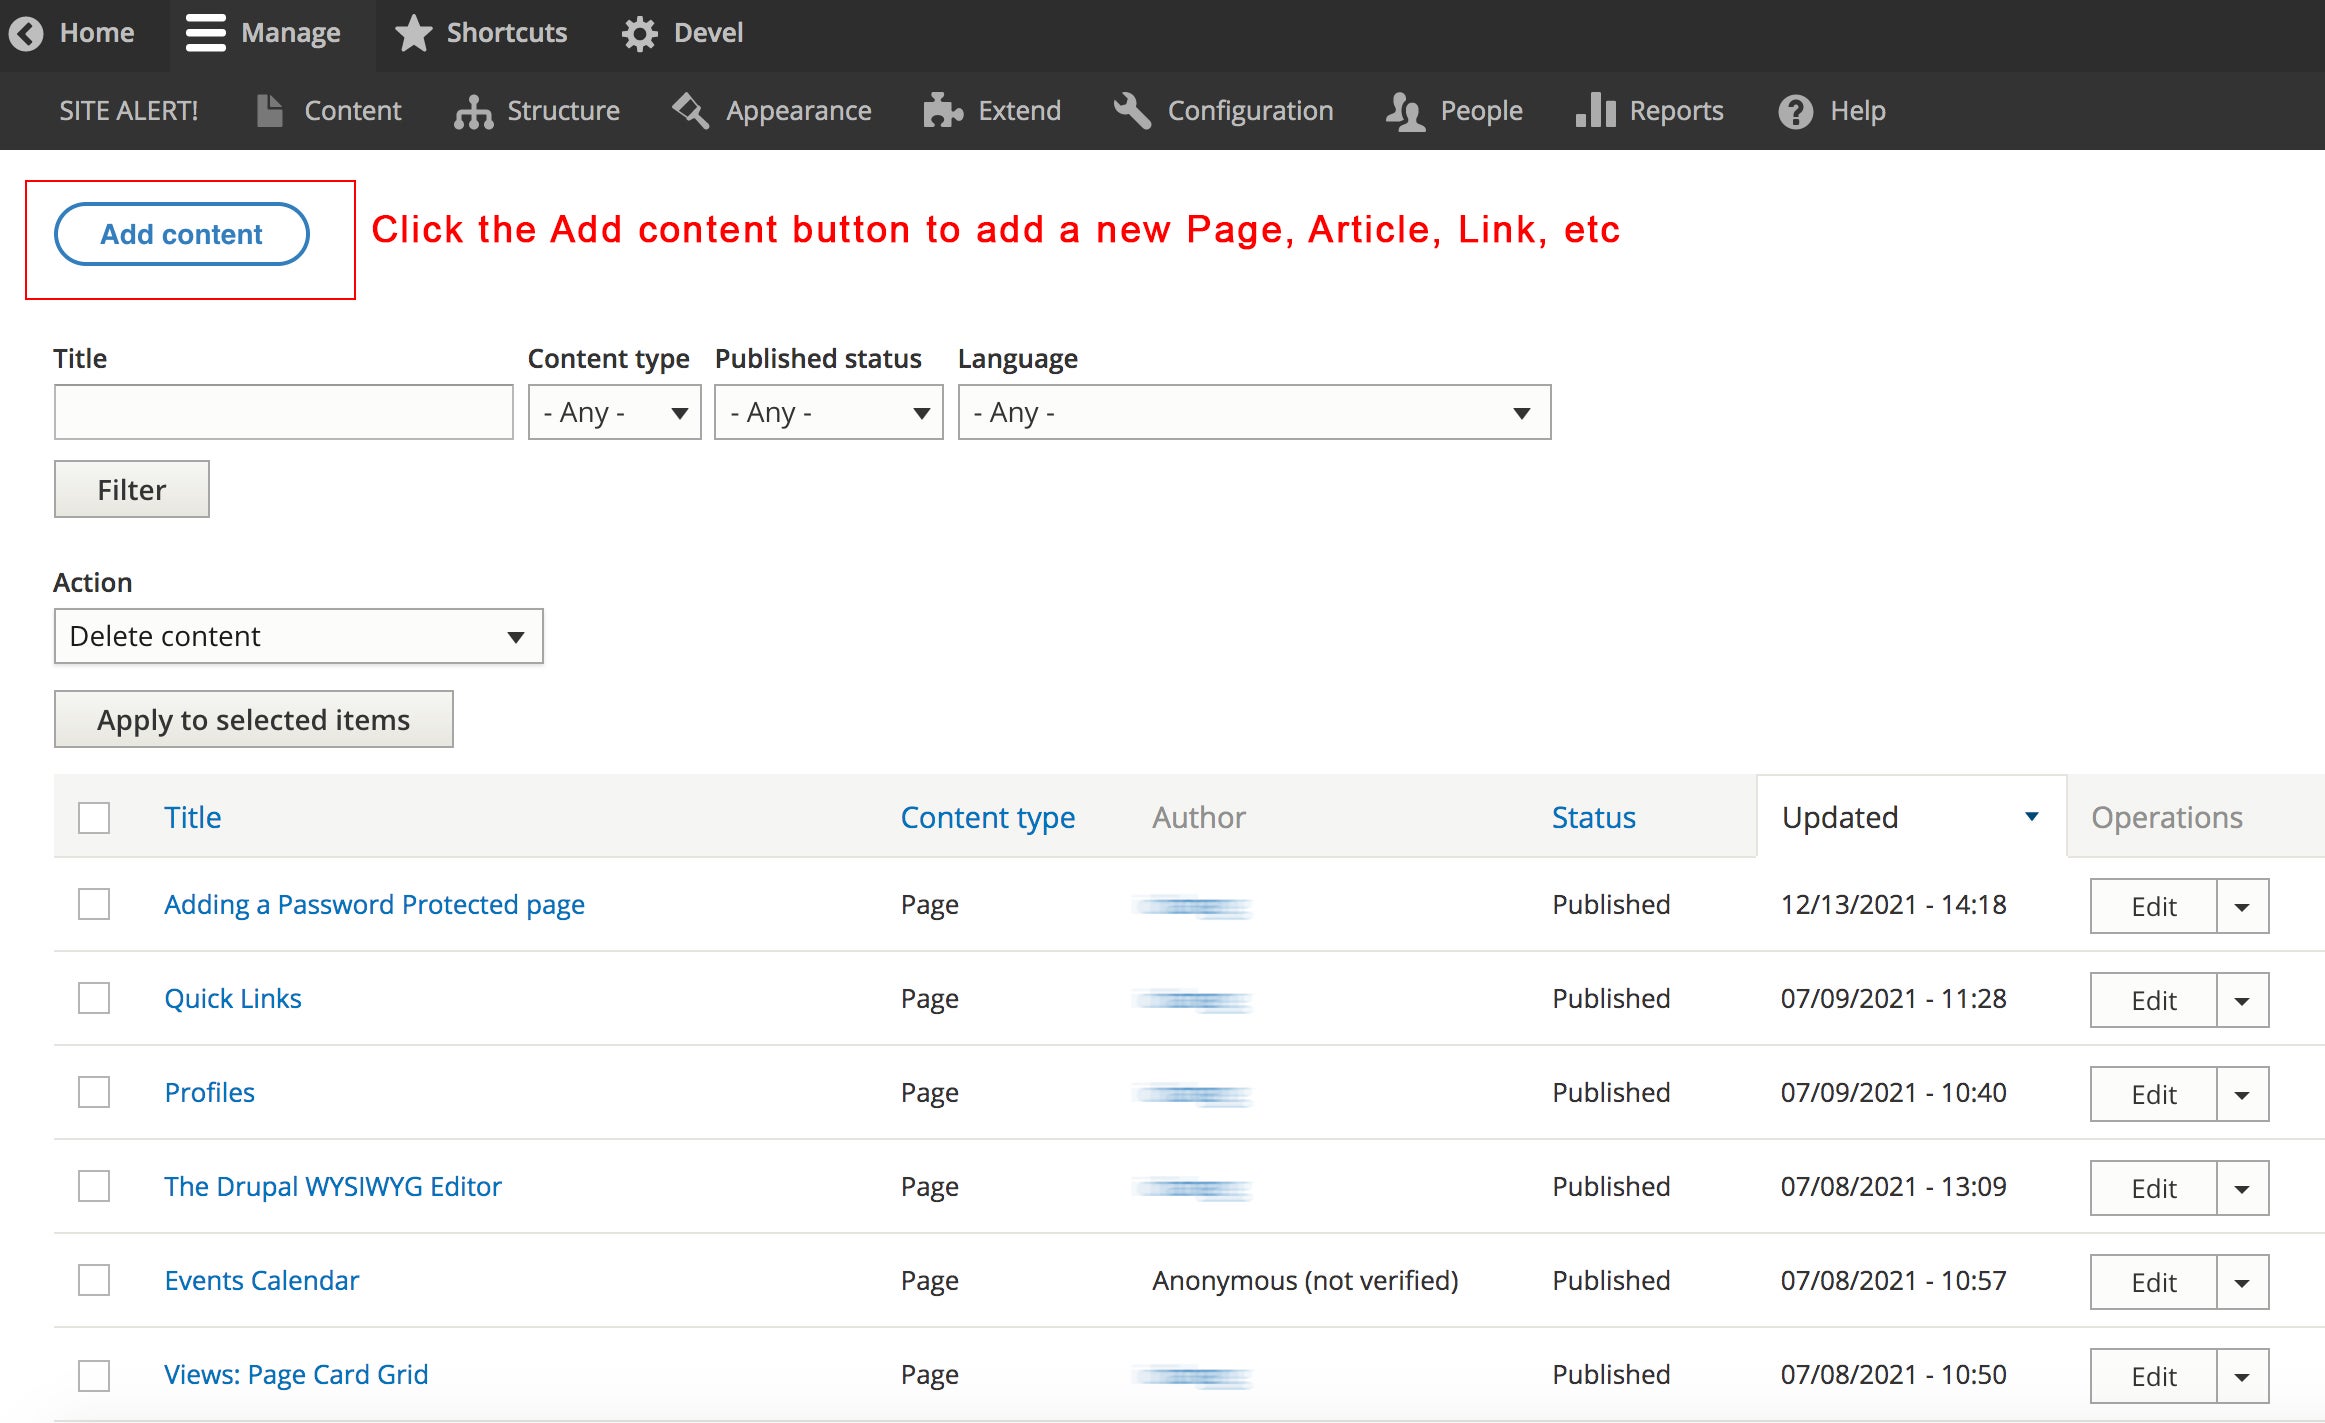This screenshot has width=2325, height=1423.
Task: Sort table by Title column header
Action: pyautogui.click(x=192, y=817)
